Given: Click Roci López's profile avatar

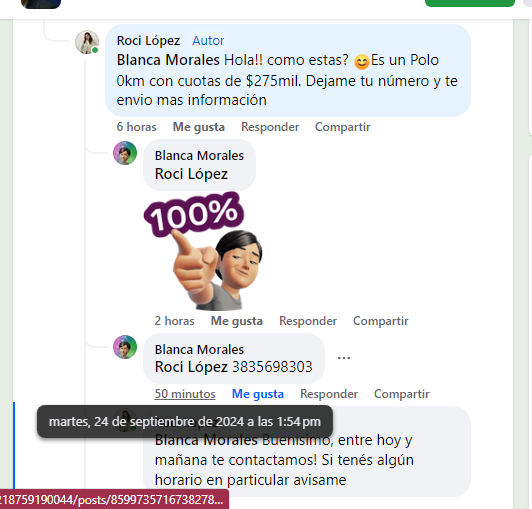Looking at the screenshot, I should pos(87,42).
